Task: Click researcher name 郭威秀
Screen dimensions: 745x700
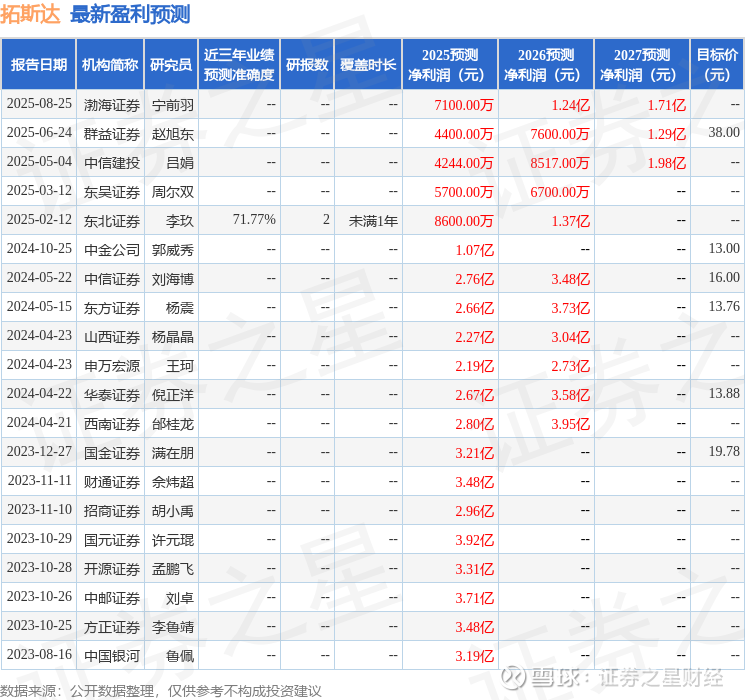Action: tap(173, 250)
